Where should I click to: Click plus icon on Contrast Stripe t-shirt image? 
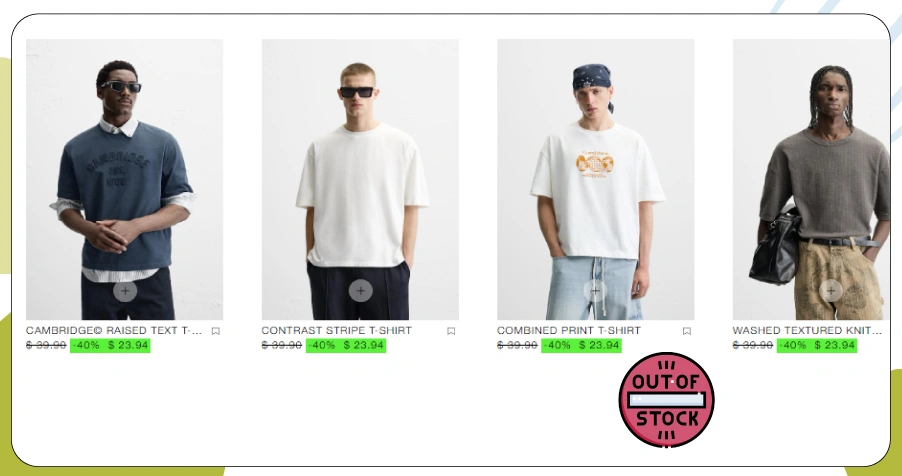click(361, 291)
